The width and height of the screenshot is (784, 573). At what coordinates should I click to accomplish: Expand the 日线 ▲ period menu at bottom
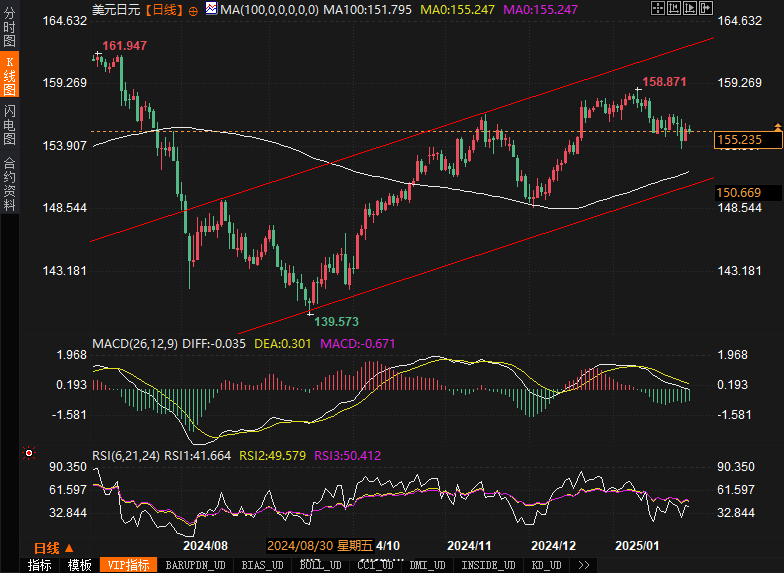click(x=54, y=548)
